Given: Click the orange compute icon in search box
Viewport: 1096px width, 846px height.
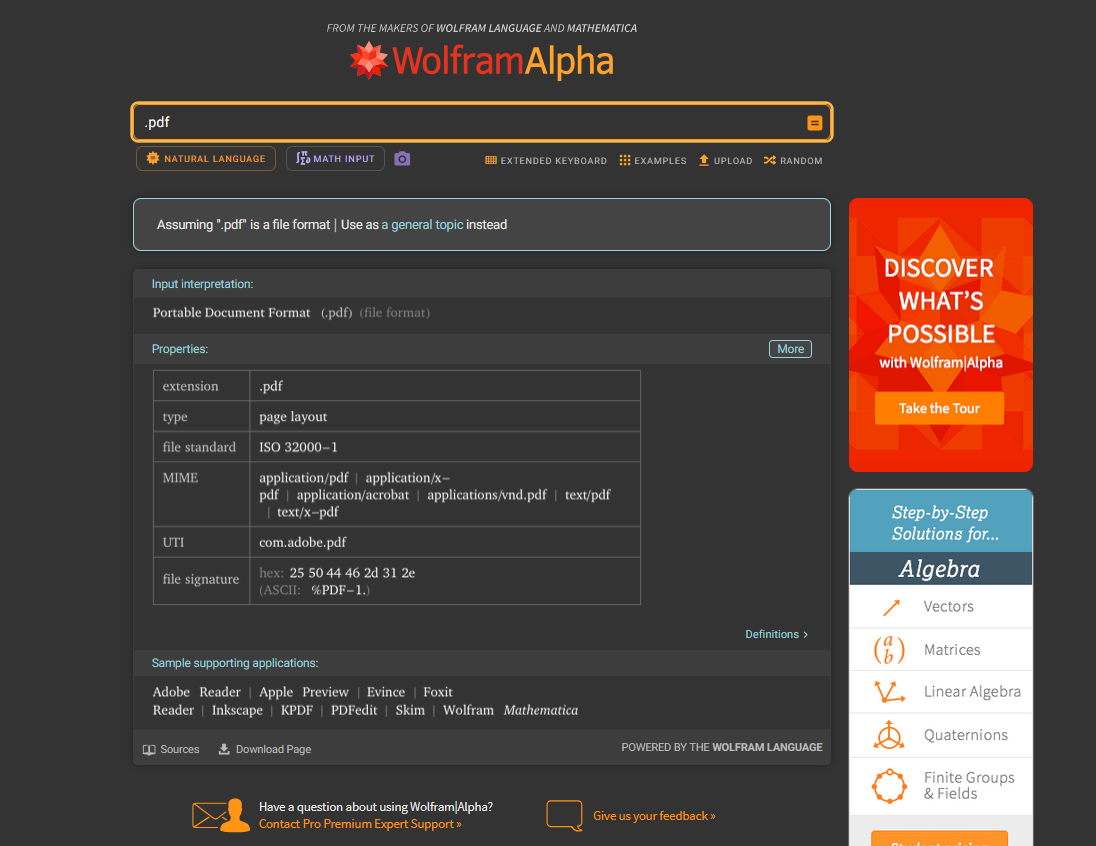Looking at the screenshot, I should coord(814,123).
